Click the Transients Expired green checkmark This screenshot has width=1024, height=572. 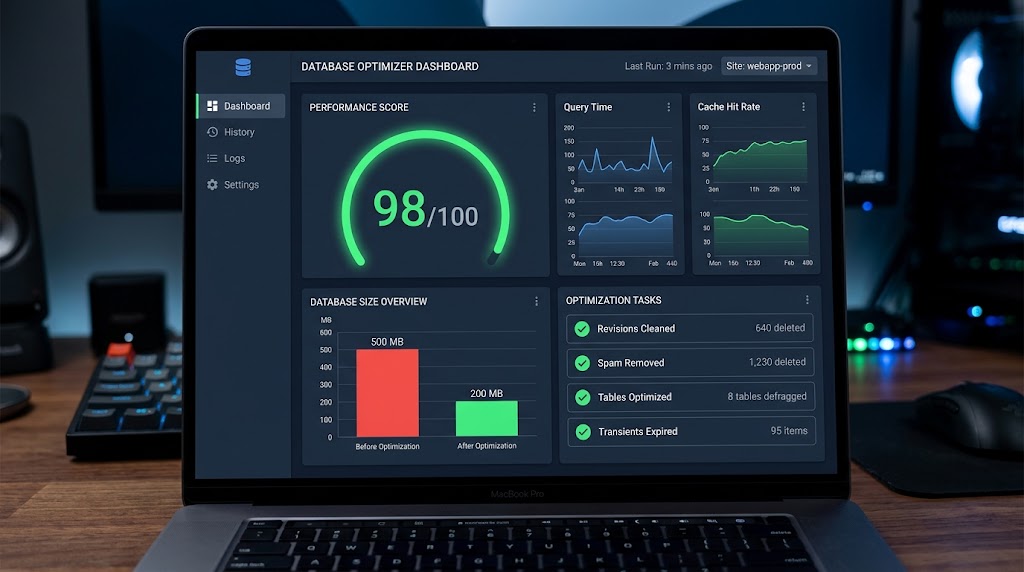coord(583,432)
